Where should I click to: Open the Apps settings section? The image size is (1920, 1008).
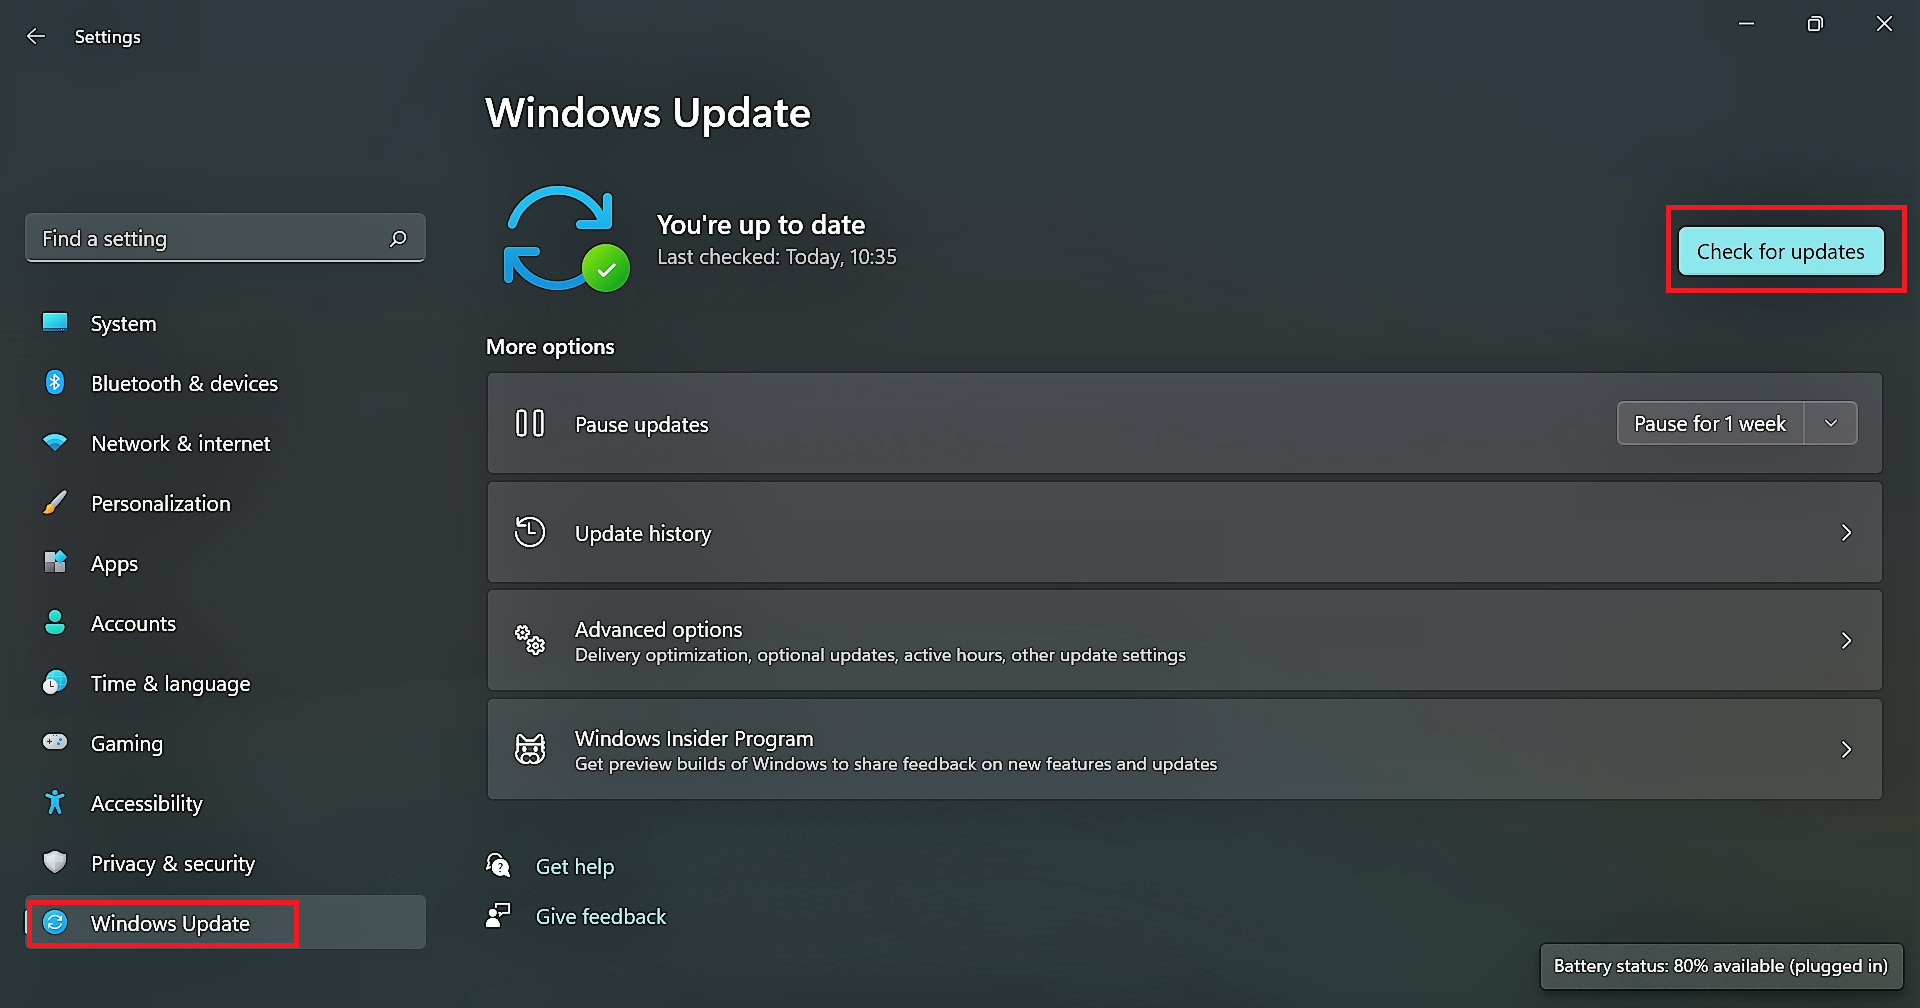point(225,563)
